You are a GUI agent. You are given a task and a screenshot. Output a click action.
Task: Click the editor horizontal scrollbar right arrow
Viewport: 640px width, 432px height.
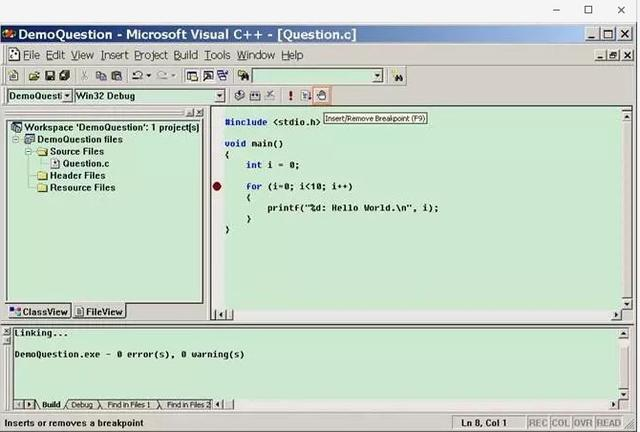coord(616,314)
